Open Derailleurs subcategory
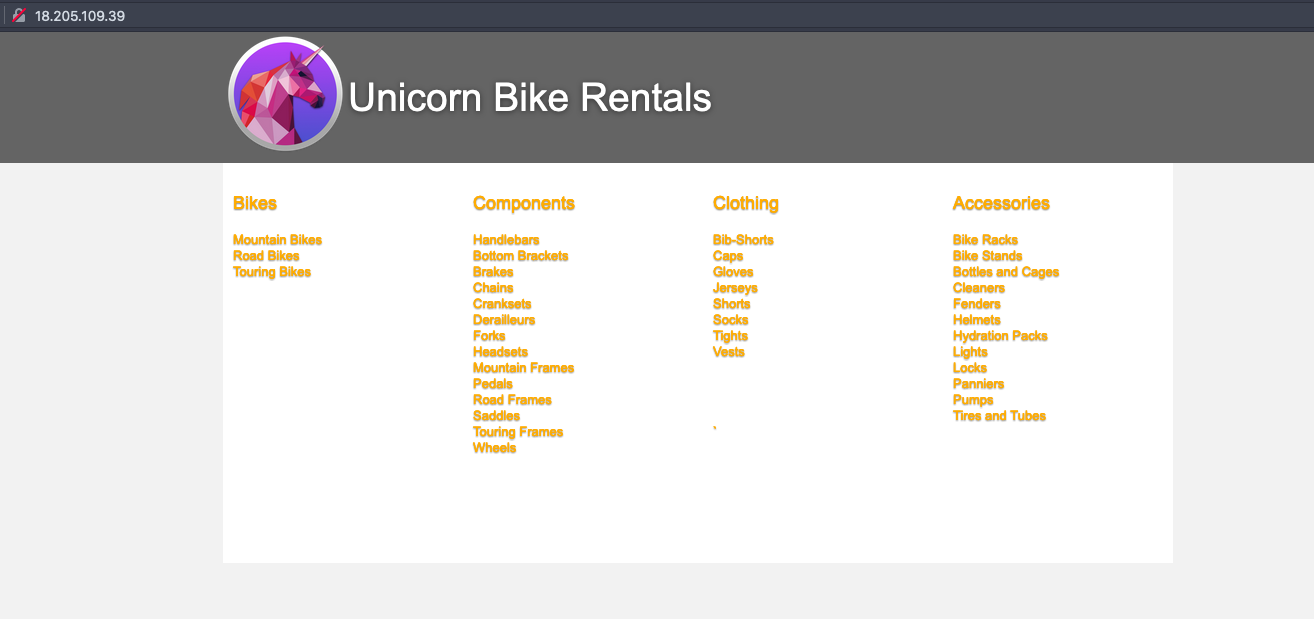 point(504,320)
